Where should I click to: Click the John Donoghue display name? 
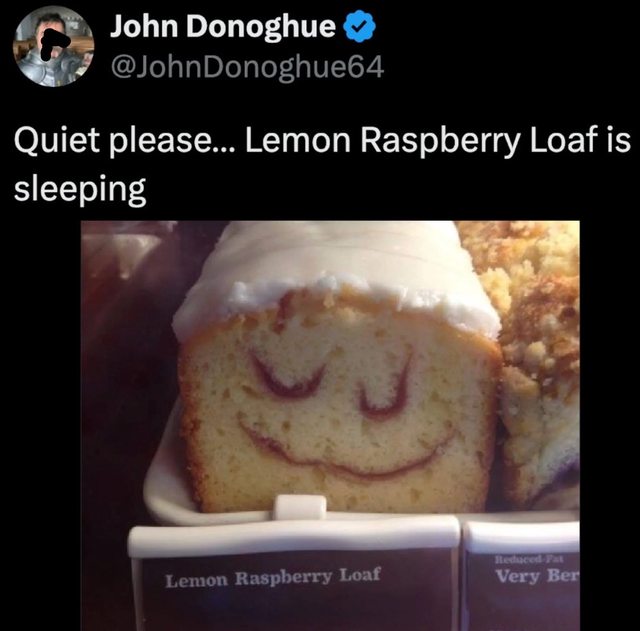click(222, 26)
